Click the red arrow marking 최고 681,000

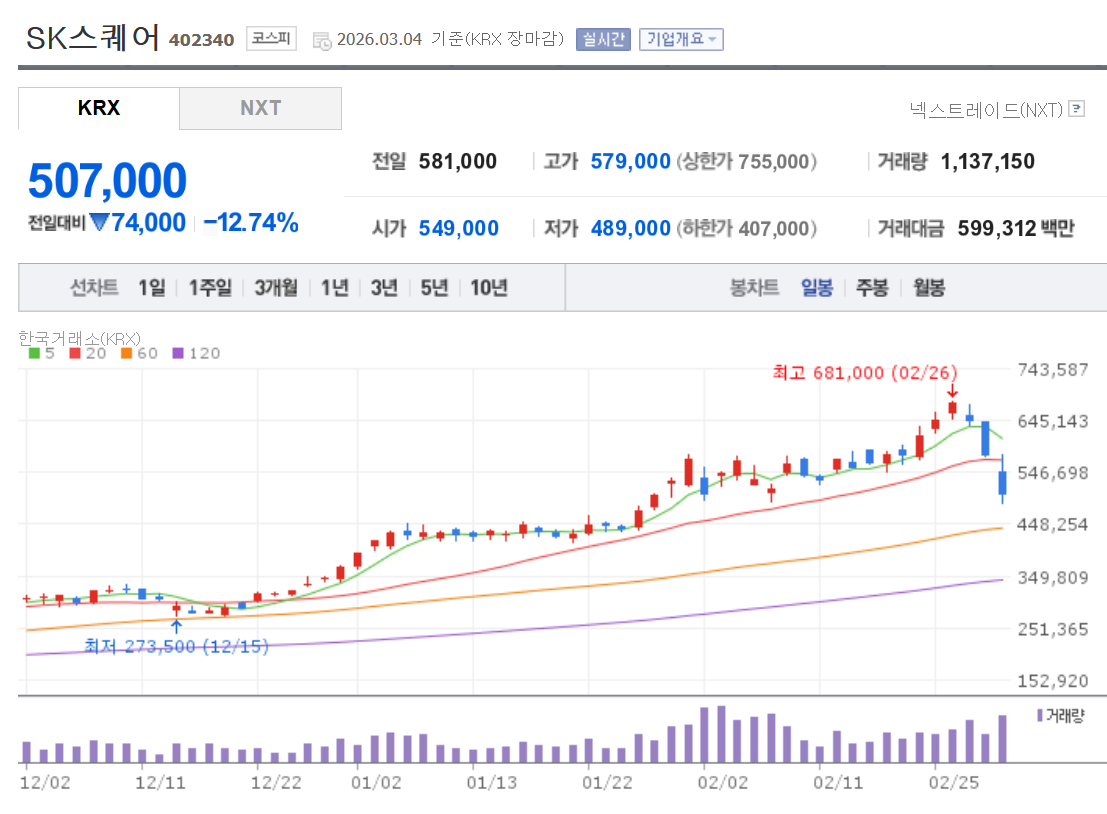[x=952, y=391]
